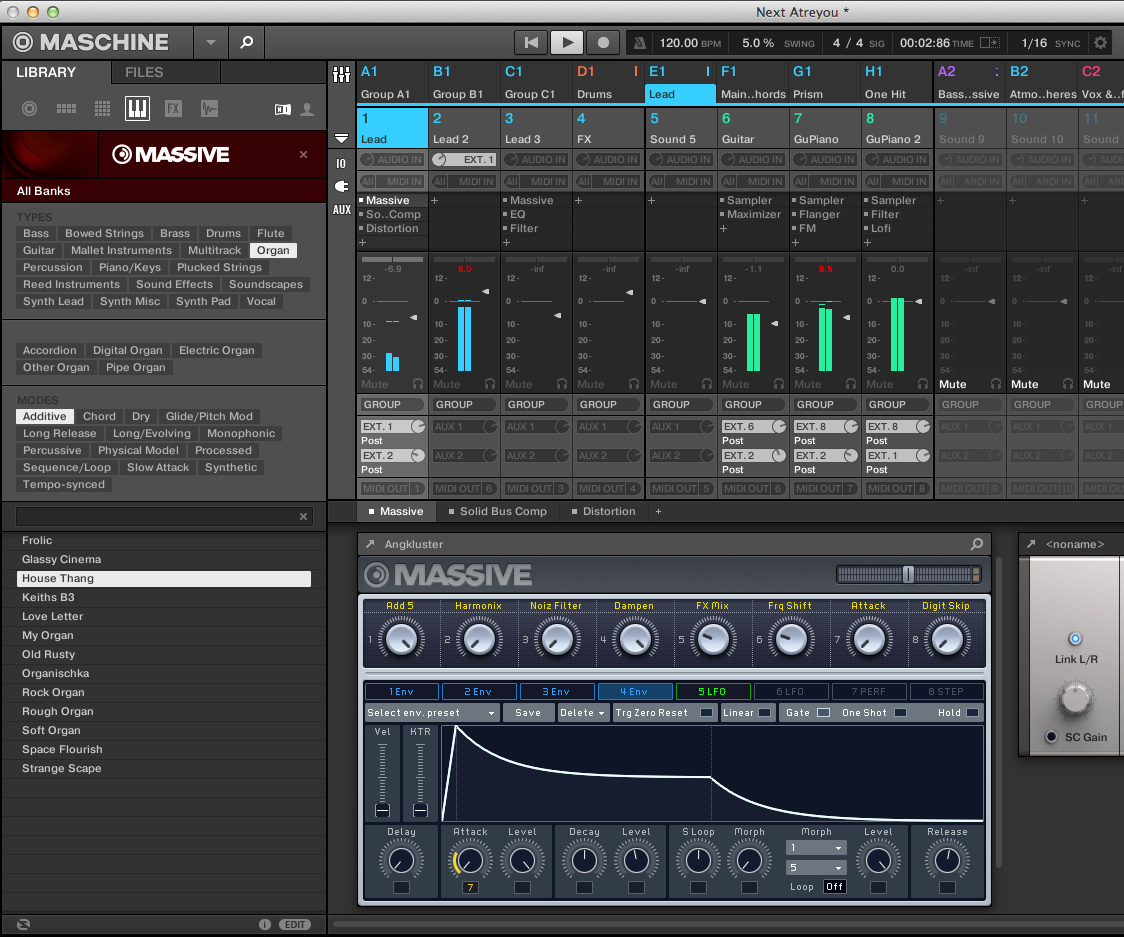
Task: Switch to the FILES tab
Action: (165, 72)
